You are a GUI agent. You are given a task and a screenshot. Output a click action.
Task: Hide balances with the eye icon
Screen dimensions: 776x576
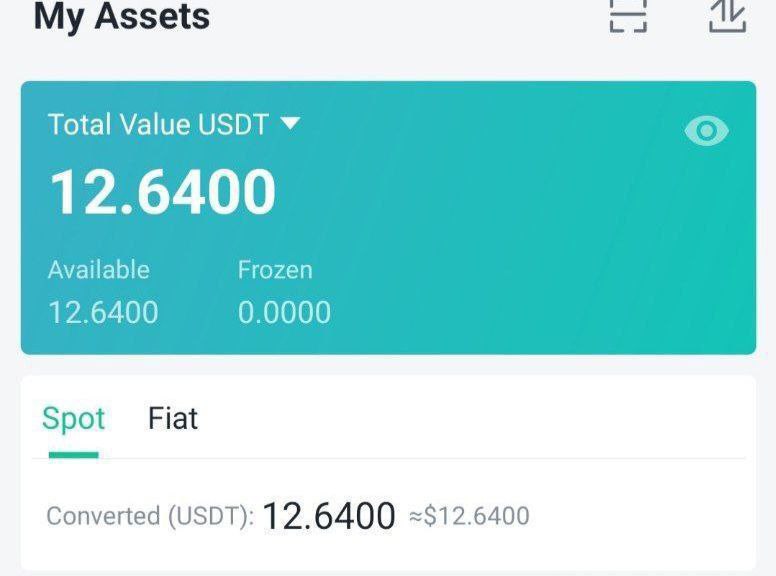pyautogui.click(x=707, y=131)
